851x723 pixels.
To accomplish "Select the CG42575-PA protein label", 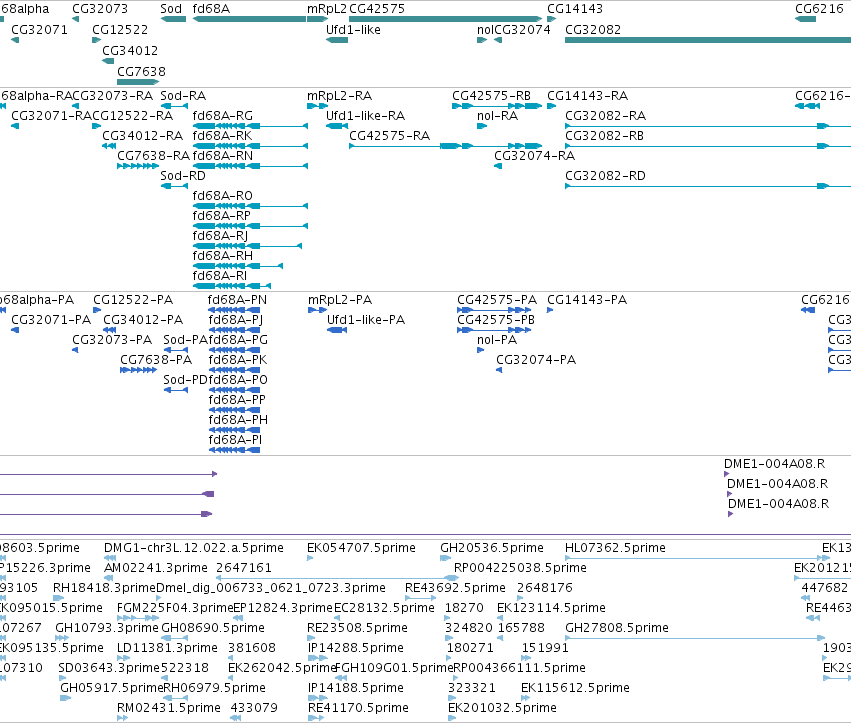I will [x=497, y=300].
